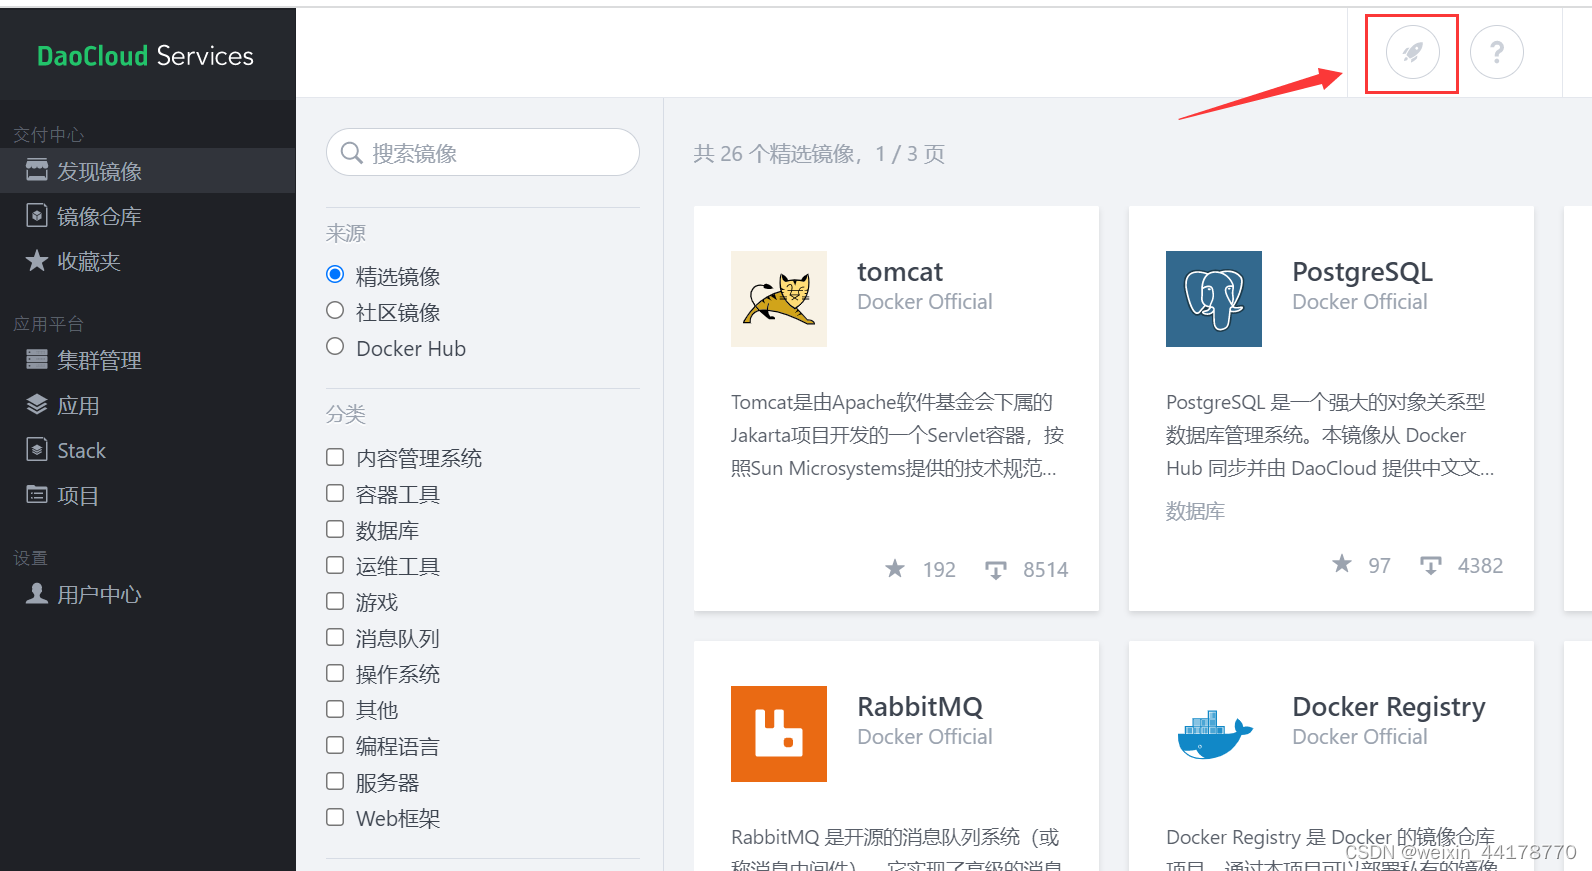Click the RabbitMQ orange logo thumbnail
Image resolution: width=1592 pixels, height=871 pixels.
pos(779,734)
